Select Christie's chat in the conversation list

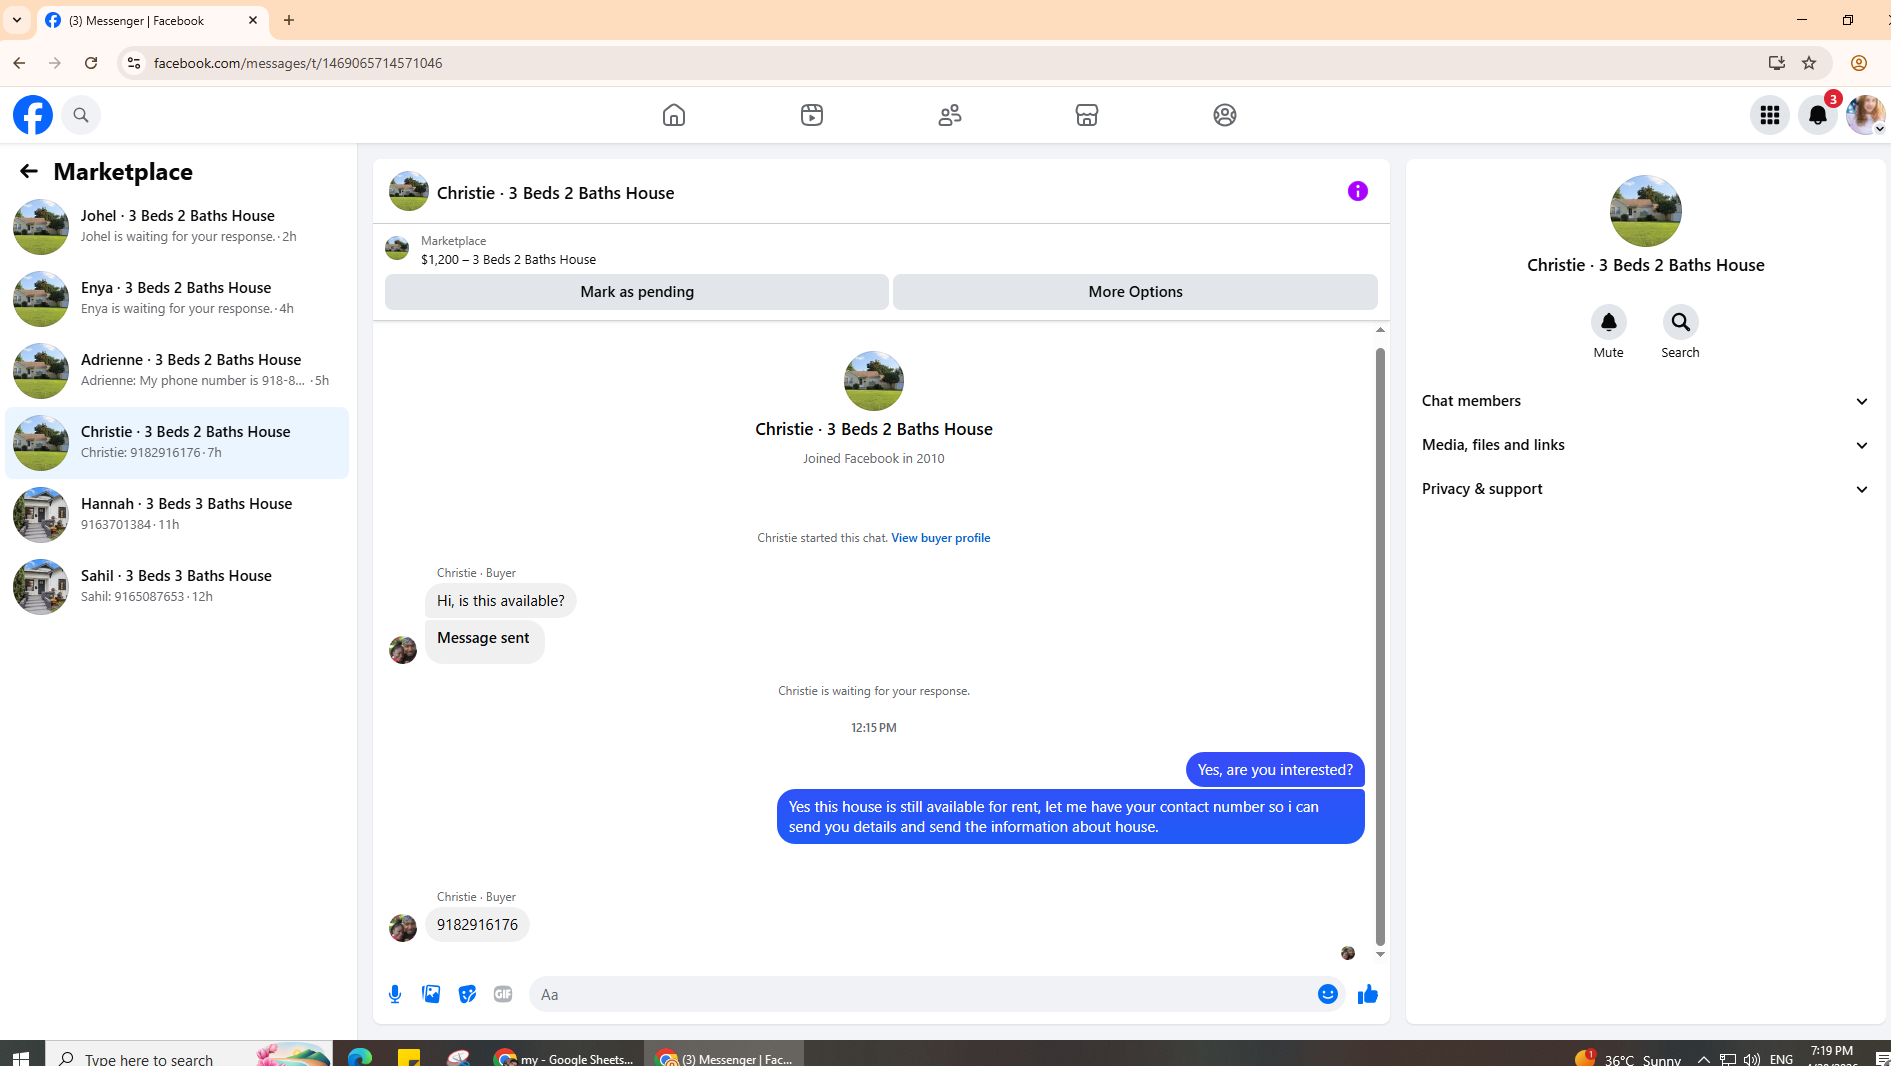[177, 443]
